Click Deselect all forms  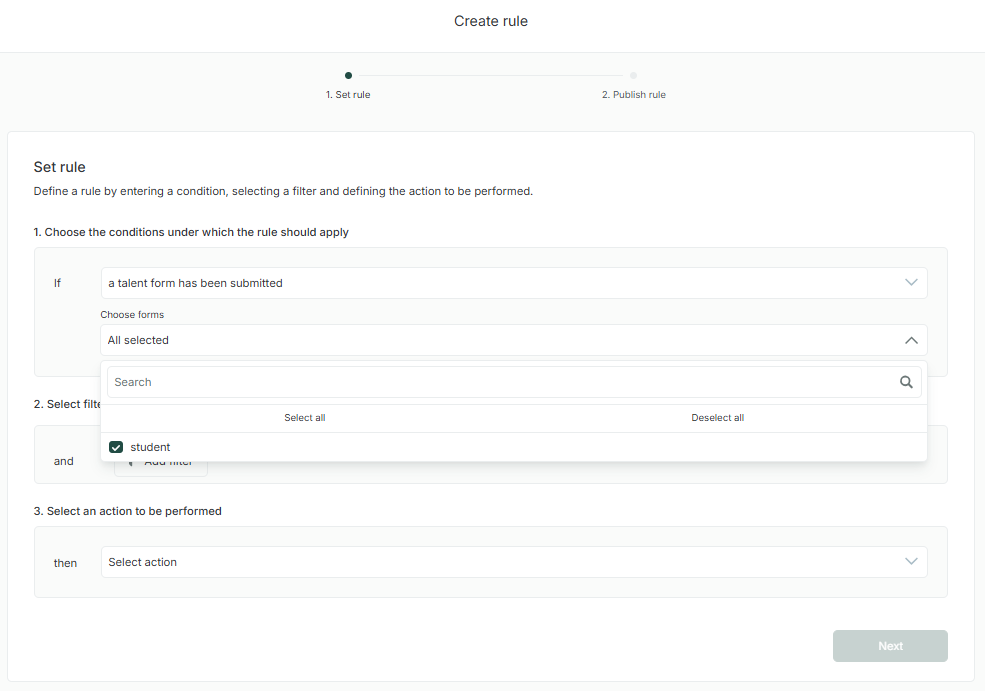click(717, 418)
